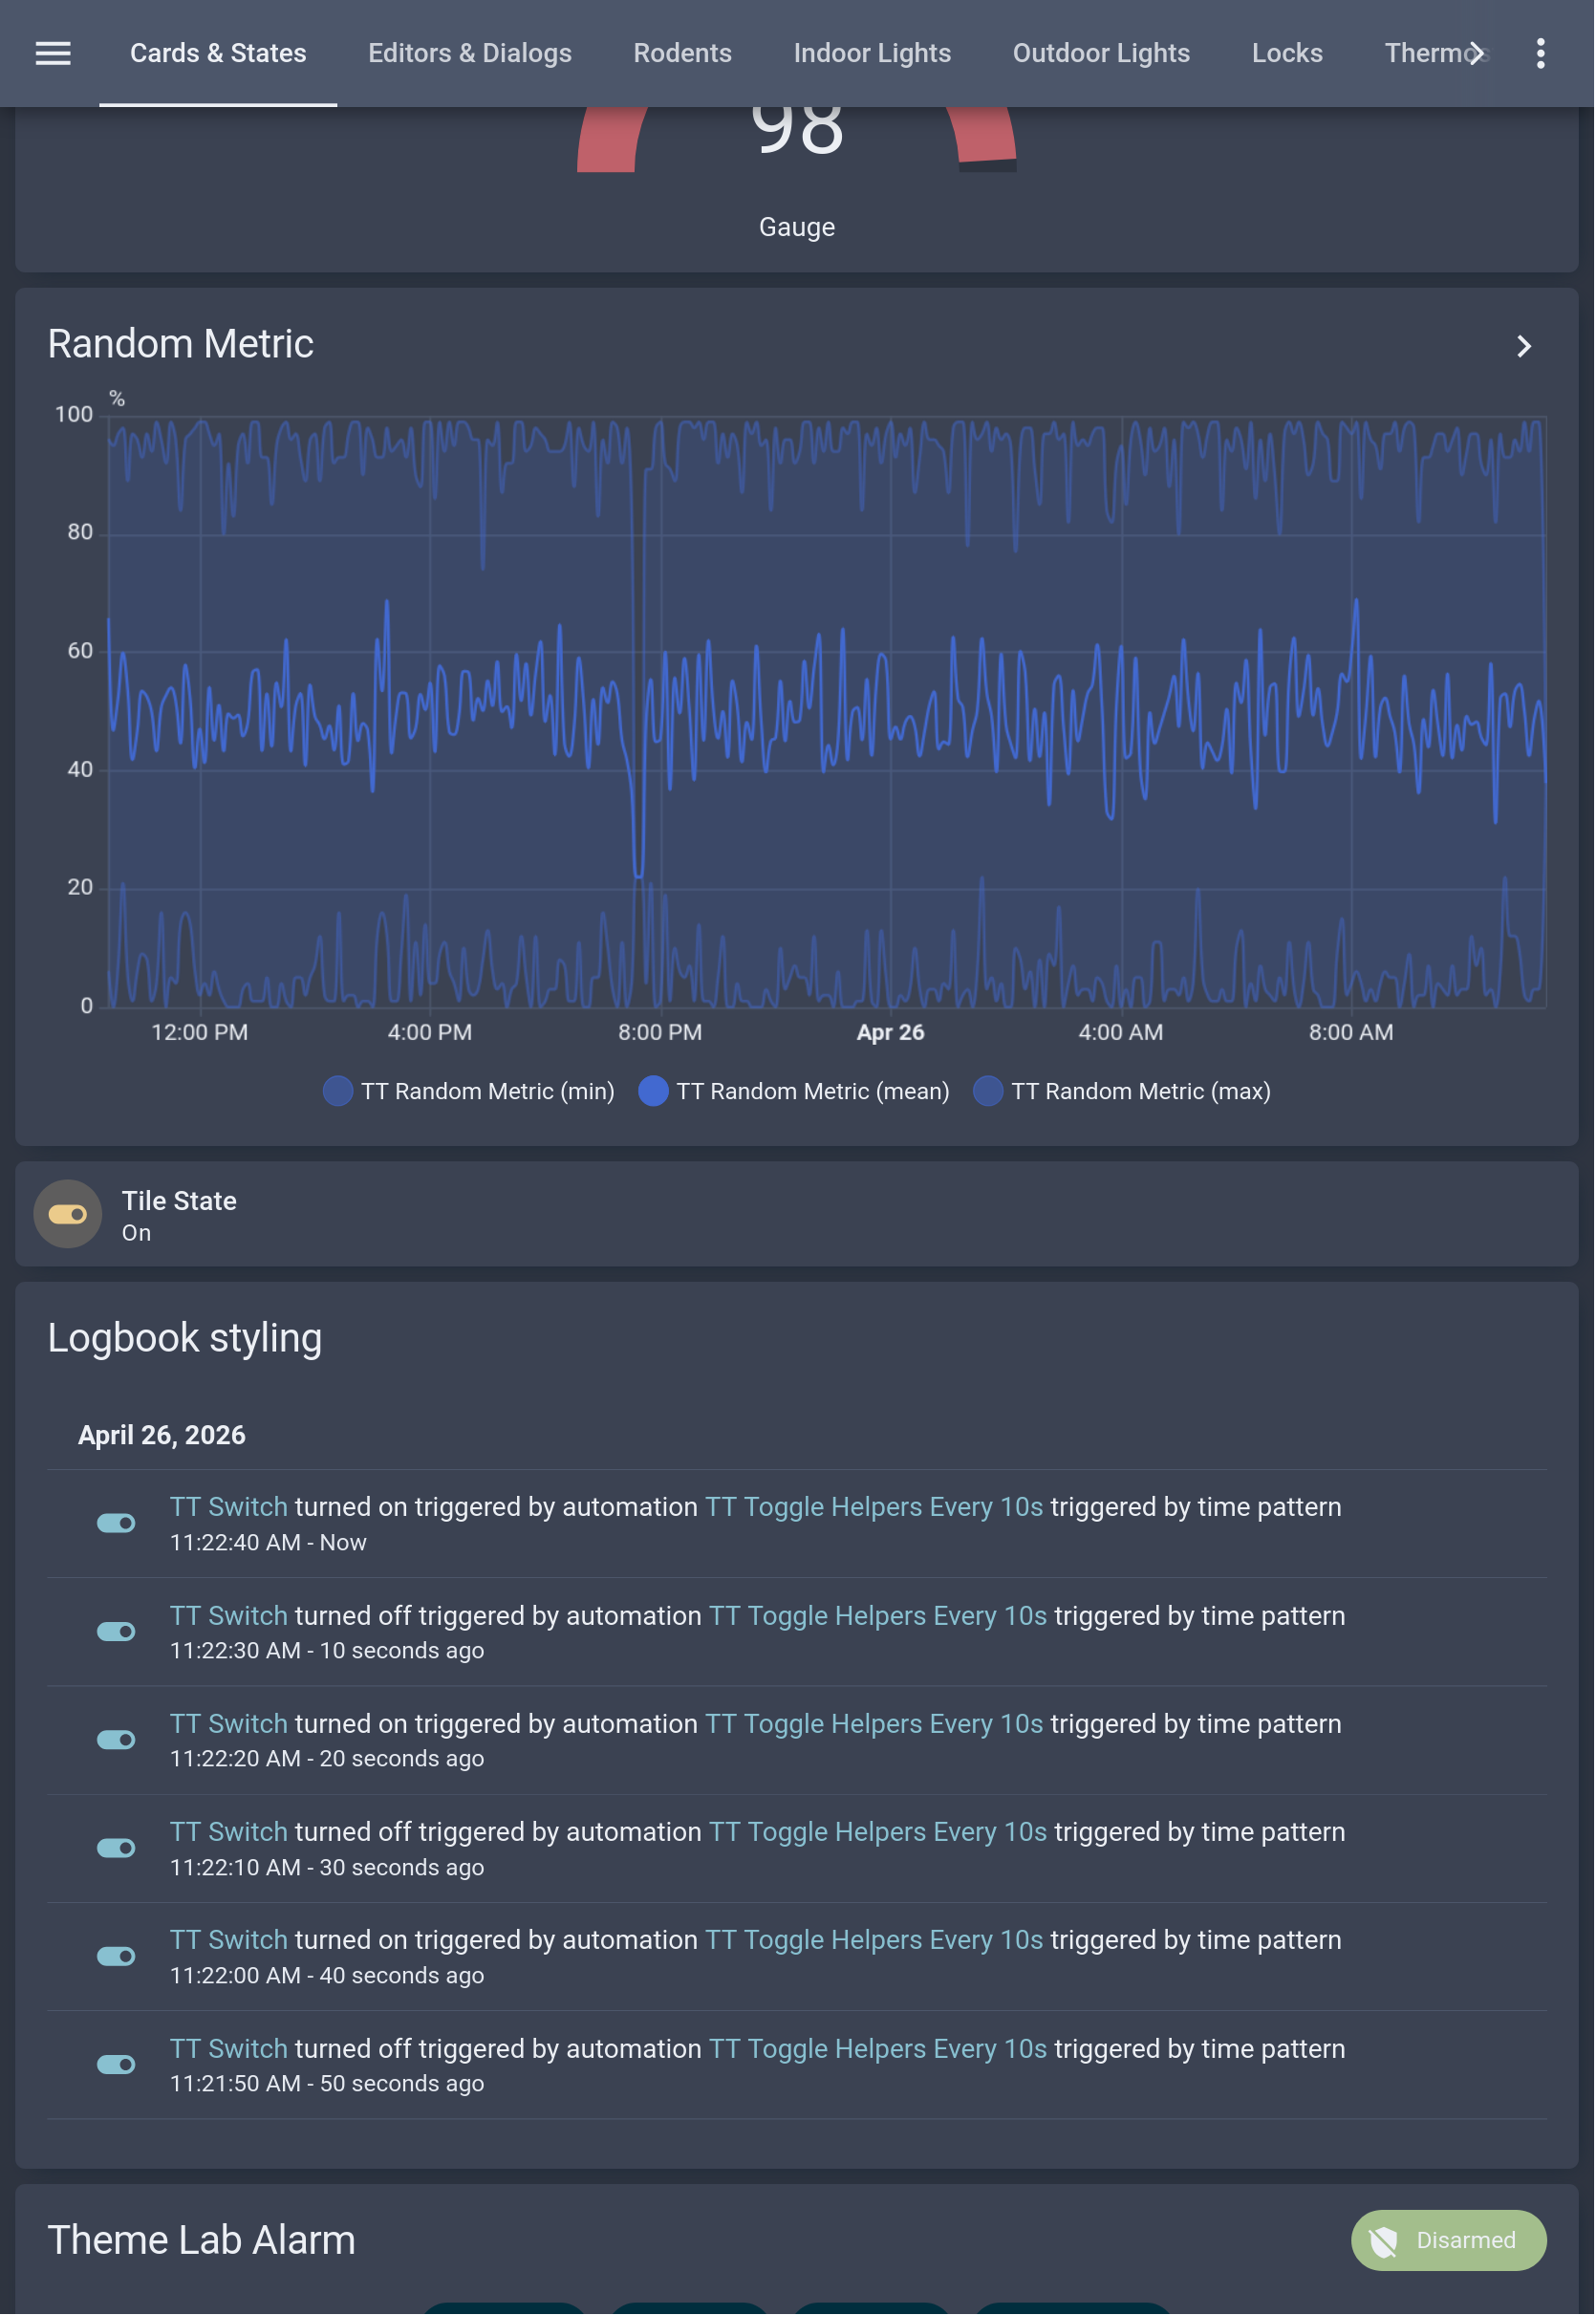Toggle the TT Random Metric (min) legend
The image size is (1596, 2315).
click(469, 1092)
